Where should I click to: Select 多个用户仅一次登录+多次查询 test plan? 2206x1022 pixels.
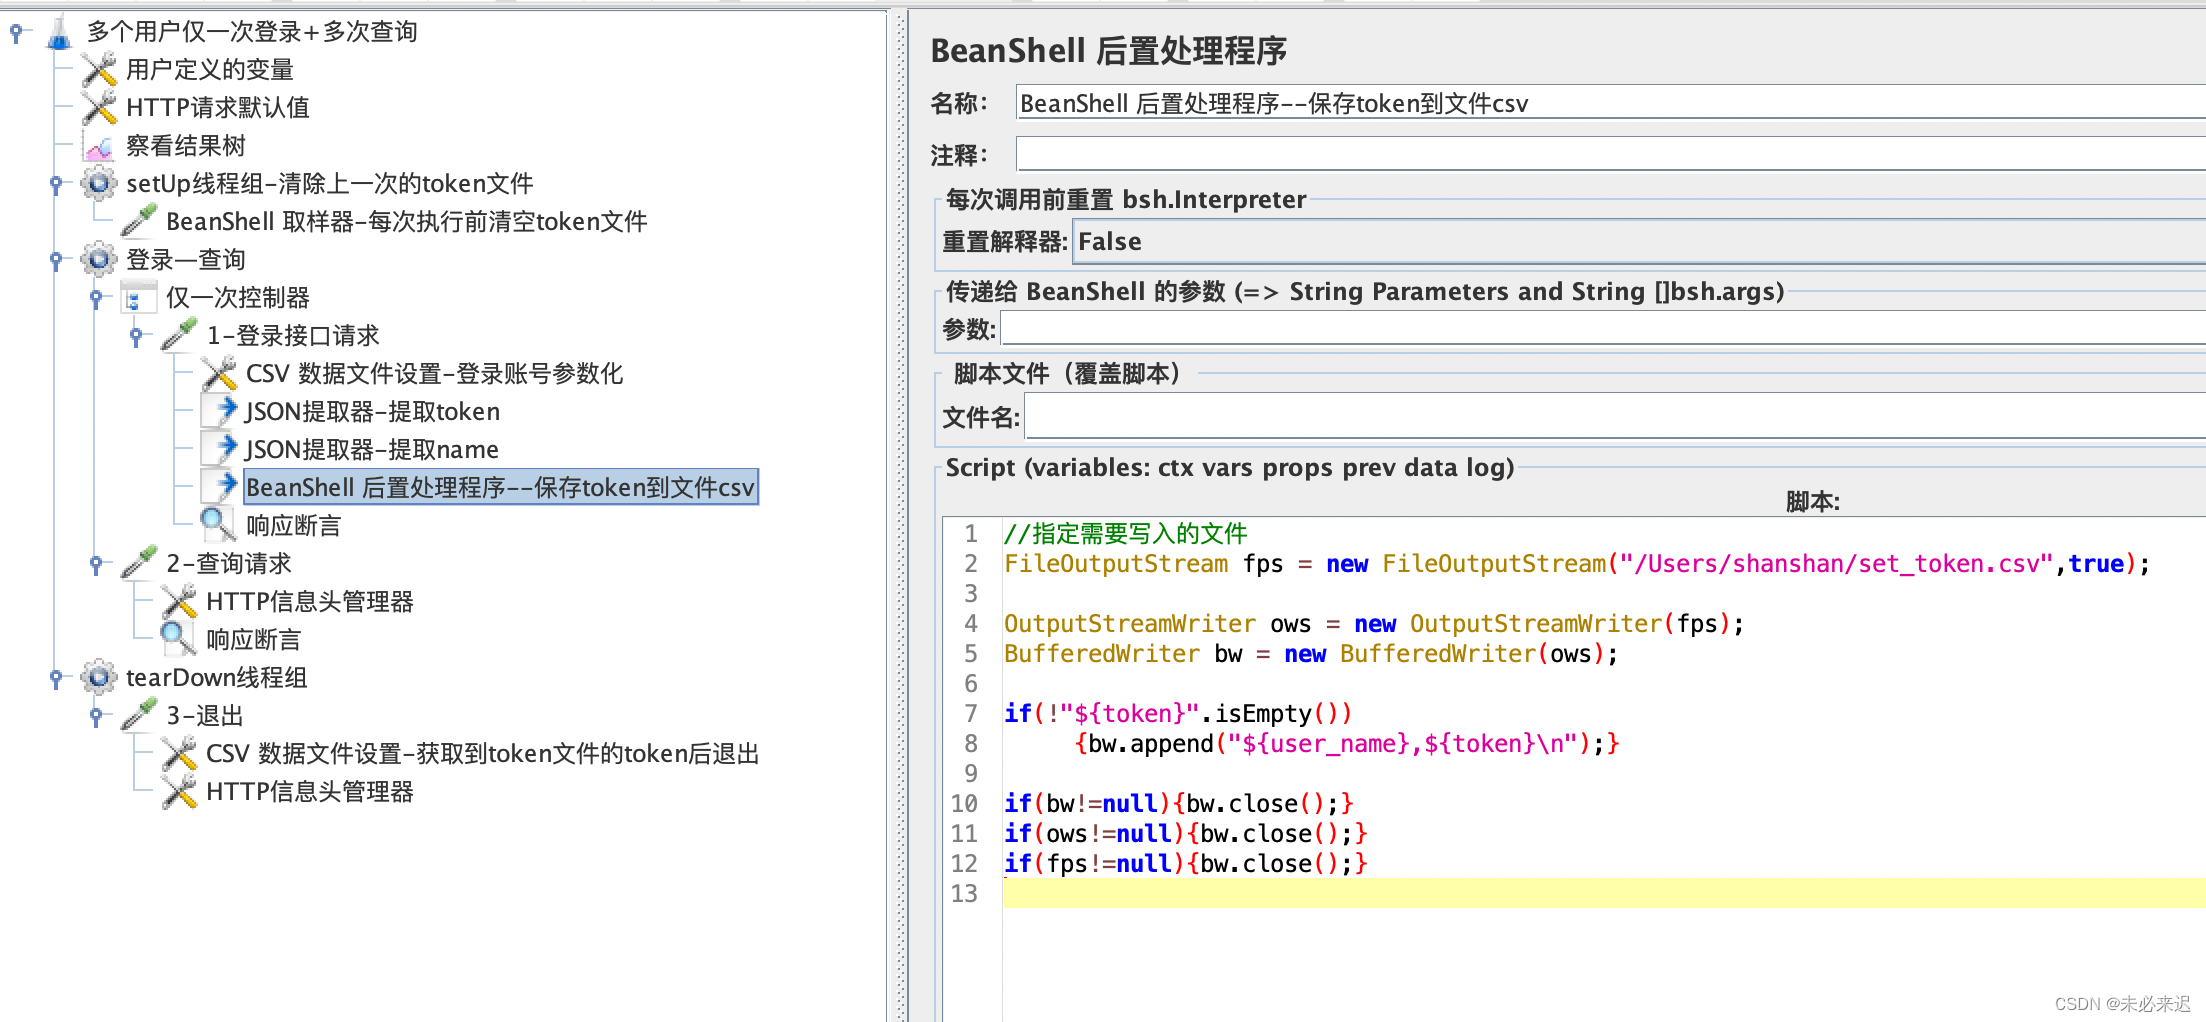point(252,32)
